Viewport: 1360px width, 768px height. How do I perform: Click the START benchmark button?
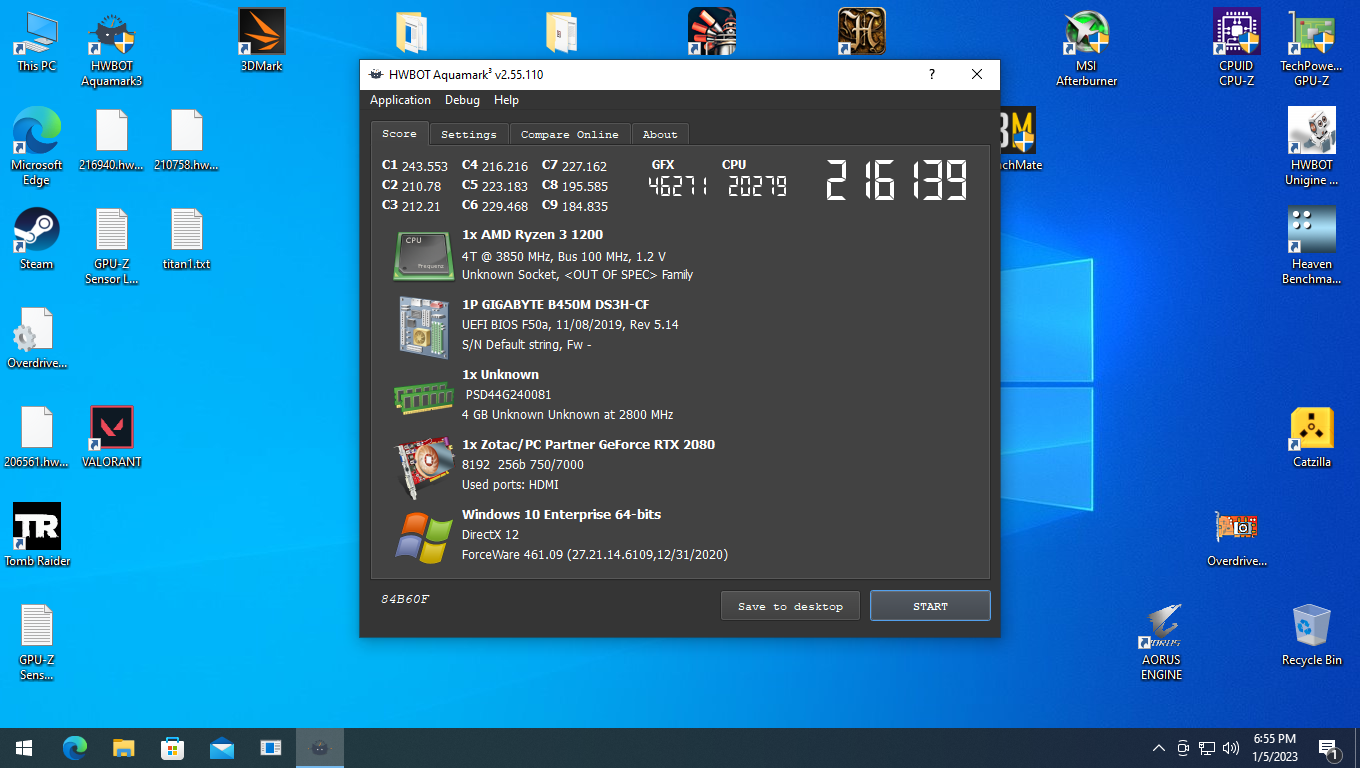[x=930, y=606]
